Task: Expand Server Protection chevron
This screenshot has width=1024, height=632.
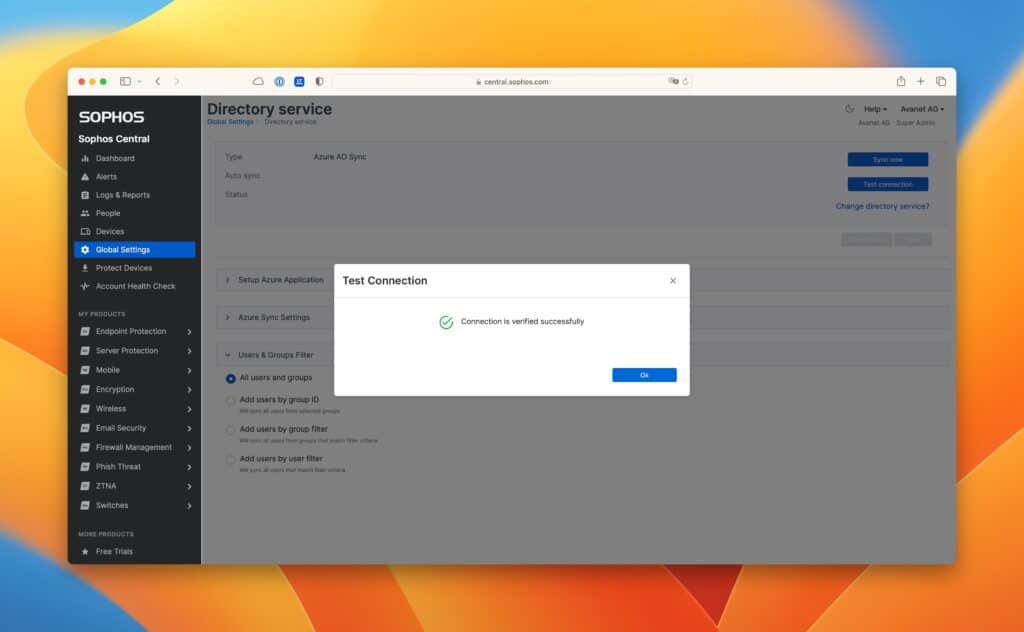Action: click(x=189, y=351)
